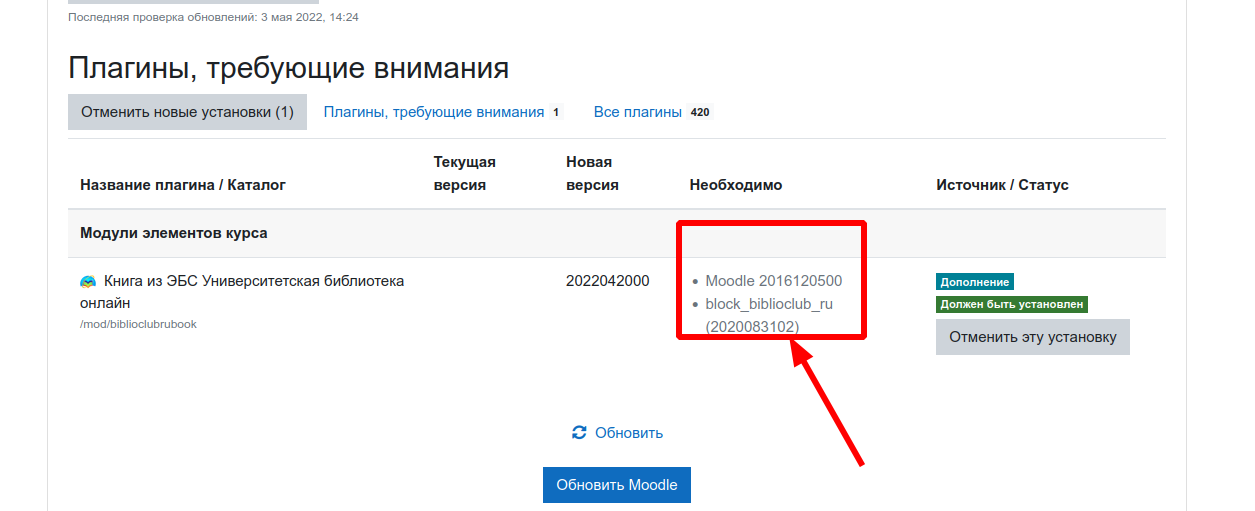Viewport: 1255px width, 511px height.
Task: Click the Источник / Статус column header
Action: (x=1002, y=185)
